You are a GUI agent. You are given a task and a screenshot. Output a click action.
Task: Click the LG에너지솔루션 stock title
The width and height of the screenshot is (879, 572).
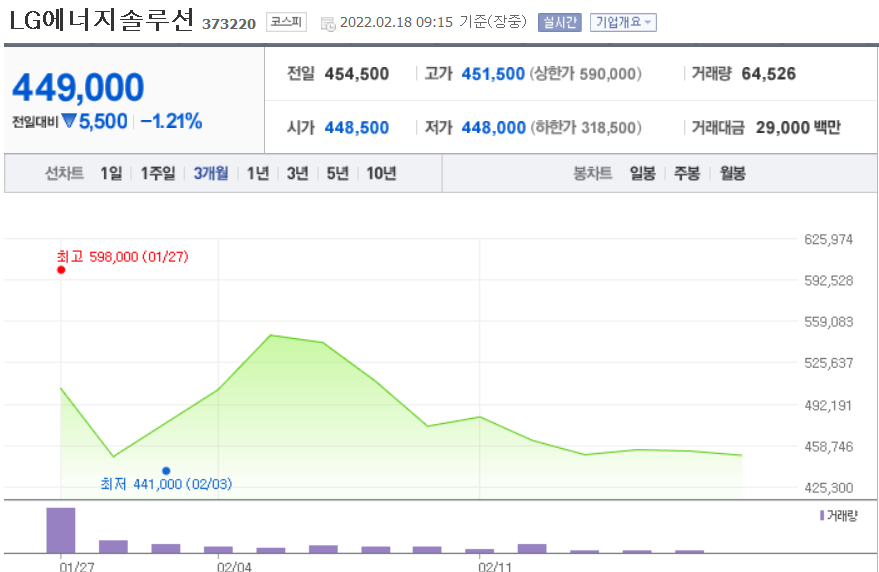[x=101, y=20]
